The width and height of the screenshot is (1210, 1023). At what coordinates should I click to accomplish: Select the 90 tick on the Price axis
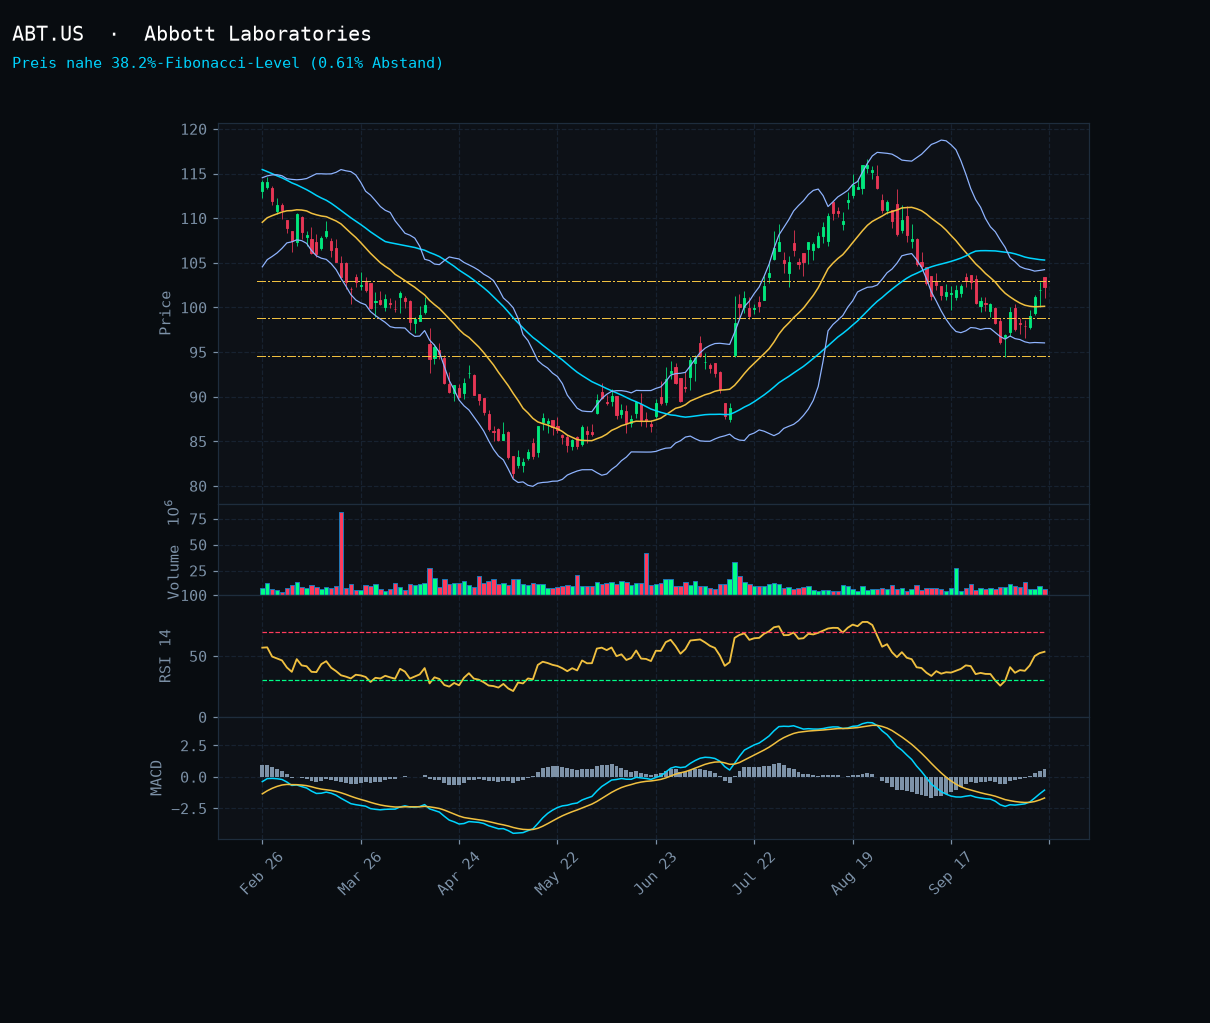pos(199,397)
